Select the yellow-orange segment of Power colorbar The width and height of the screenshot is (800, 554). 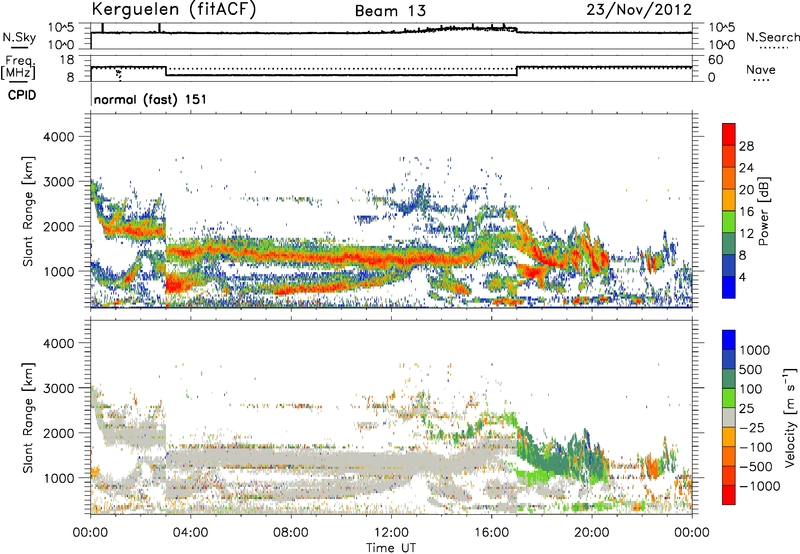point(729,200)
